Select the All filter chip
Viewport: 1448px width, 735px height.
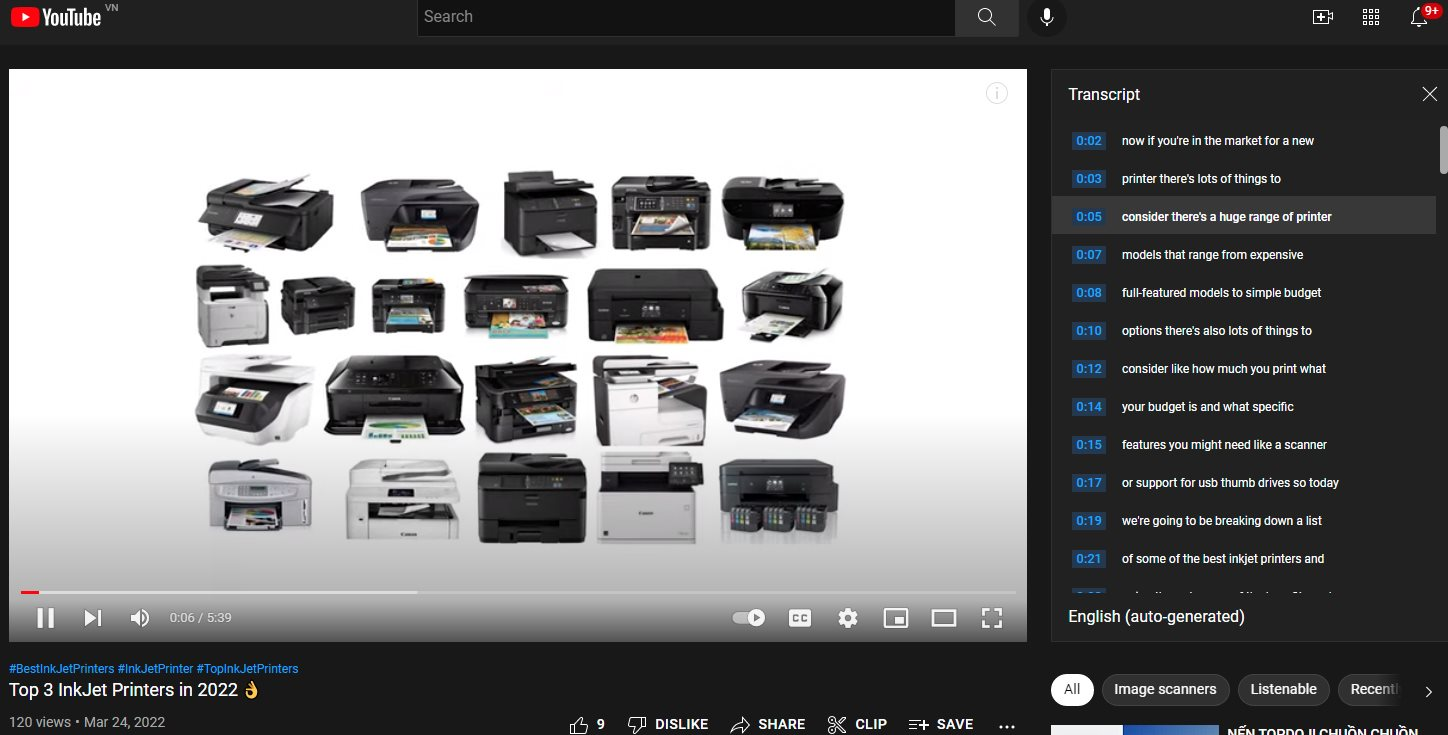coord(1072,689)
